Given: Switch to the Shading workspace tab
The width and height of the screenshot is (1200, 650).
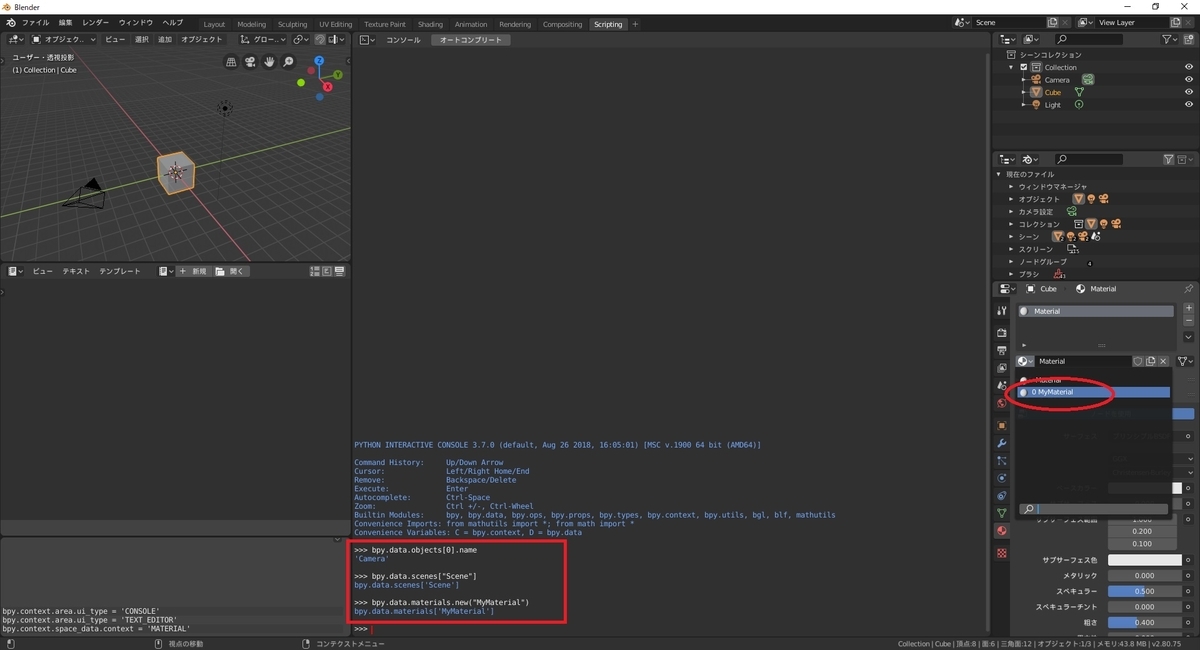Looking at the screenshot, I should point(430,24).
